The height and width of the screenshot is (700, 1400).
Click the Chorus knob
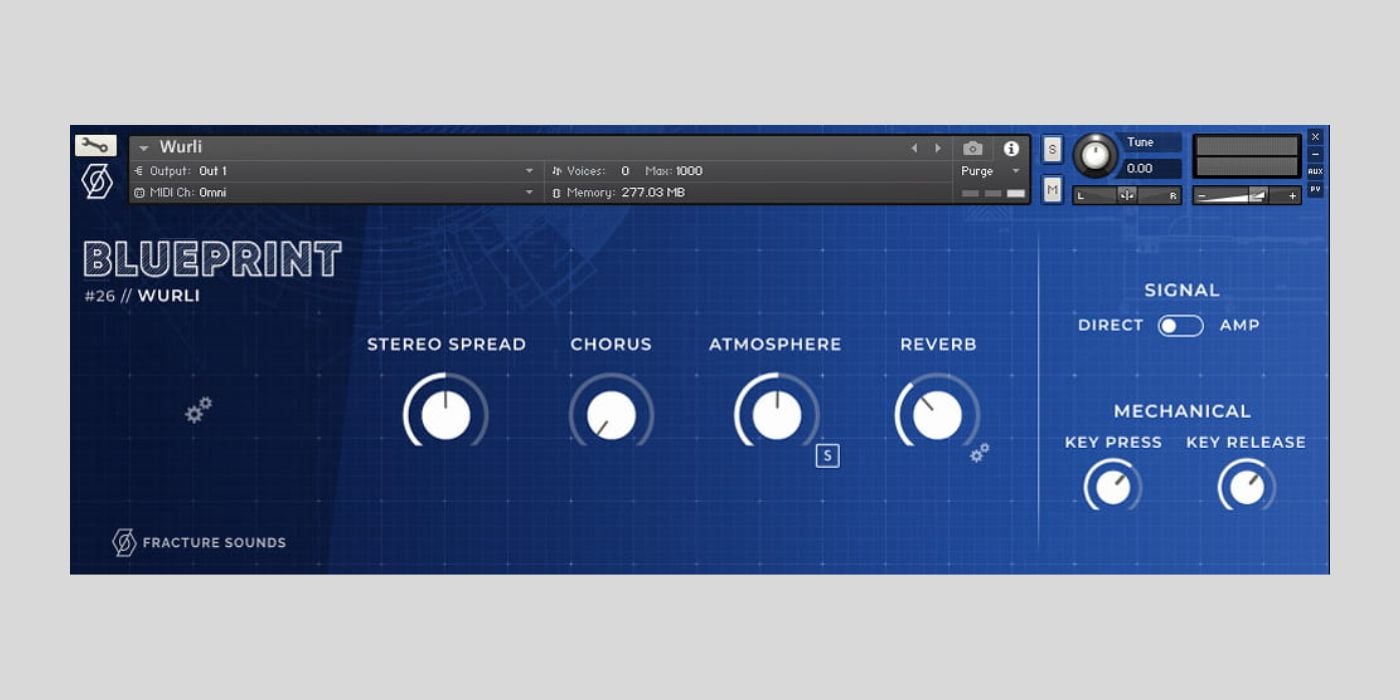[611, 415]
